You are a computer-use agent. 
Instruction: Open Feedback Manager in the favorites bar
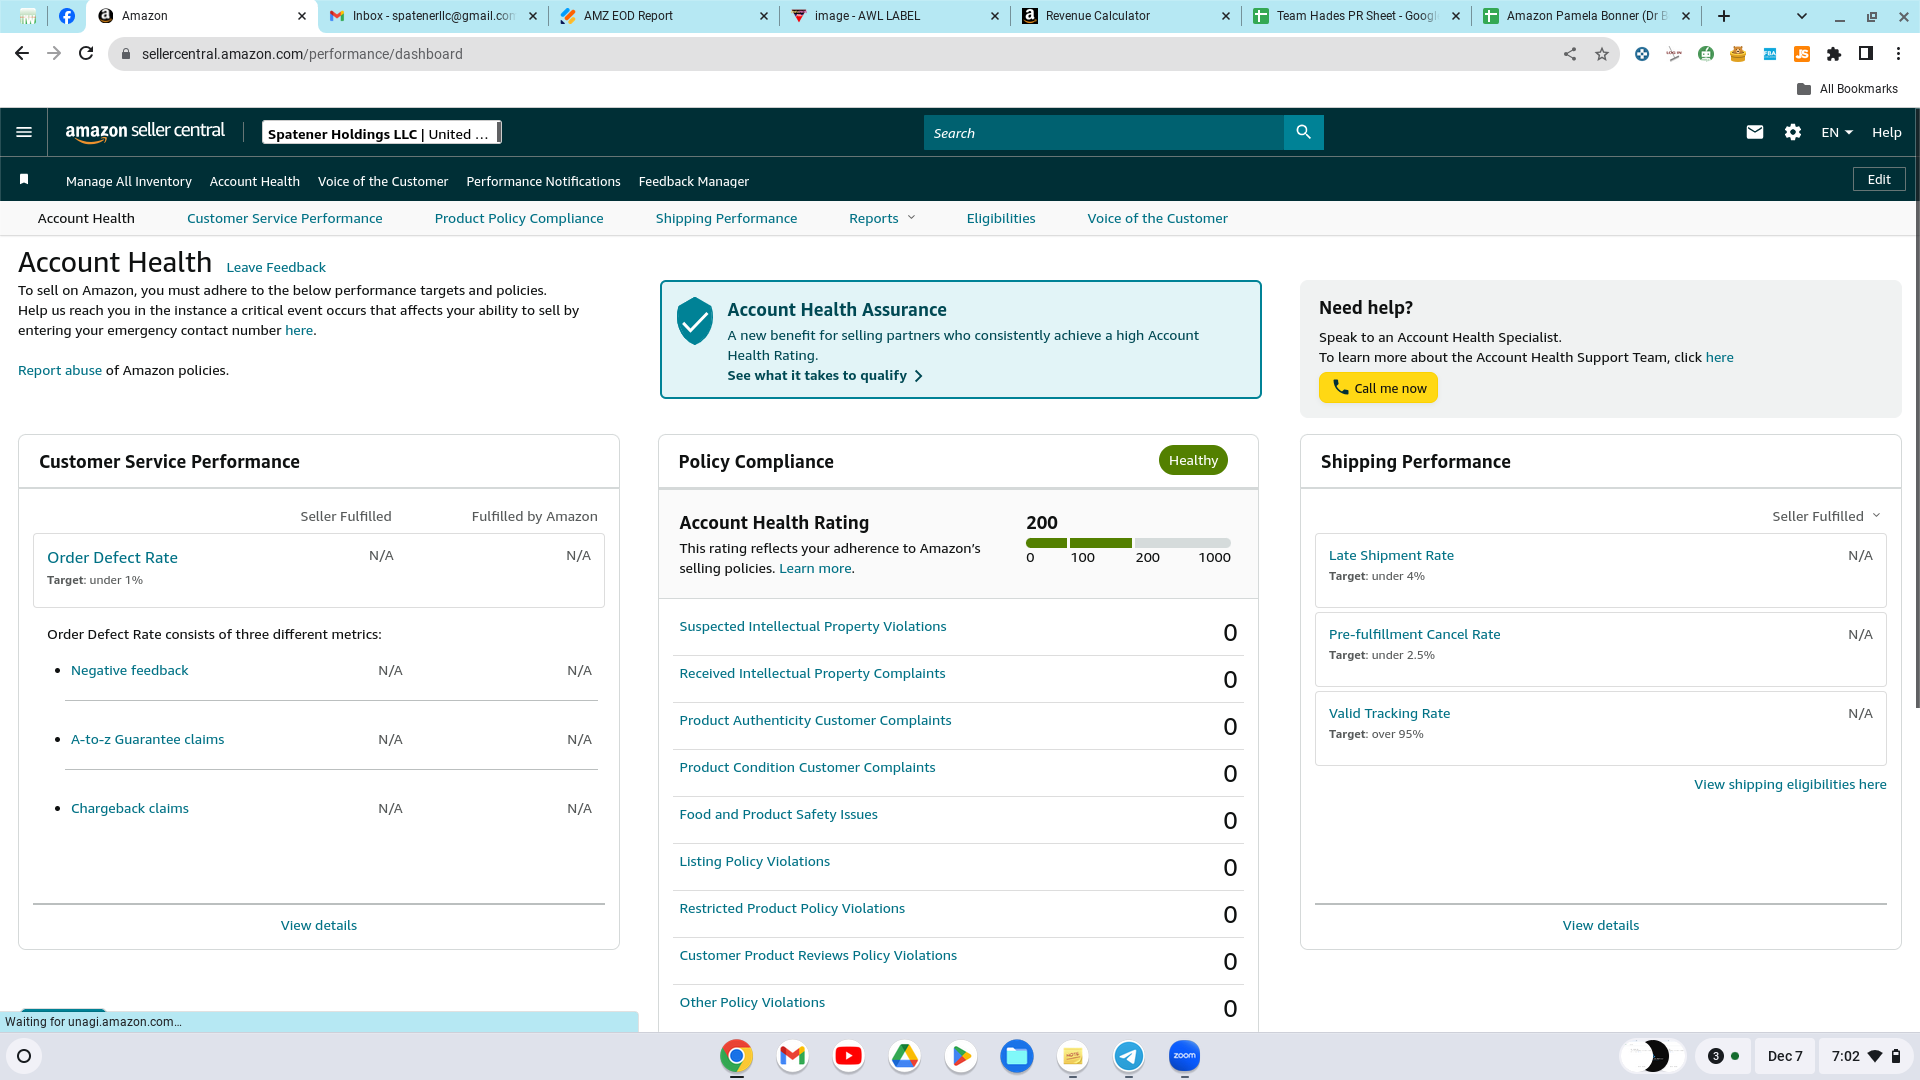pos(694,181)
